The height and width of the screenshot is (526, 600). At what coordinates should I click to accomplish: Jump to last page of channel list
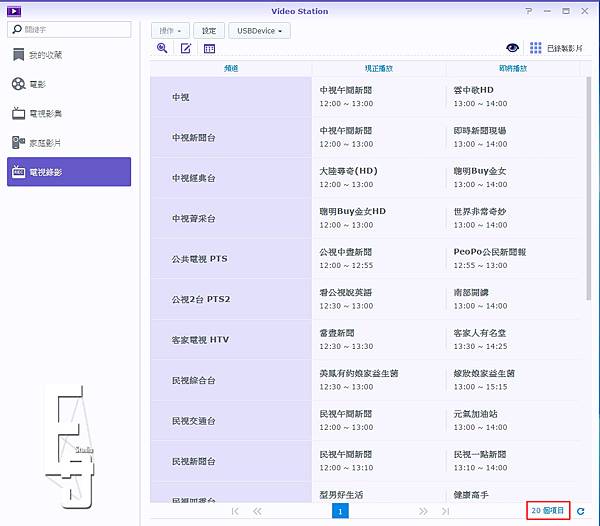coord(445,511)
